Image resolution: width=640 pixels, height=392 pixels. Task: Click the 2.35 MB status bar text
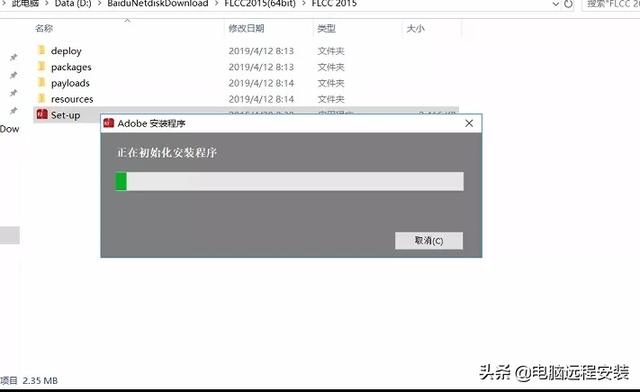click(x=40, y=381)
